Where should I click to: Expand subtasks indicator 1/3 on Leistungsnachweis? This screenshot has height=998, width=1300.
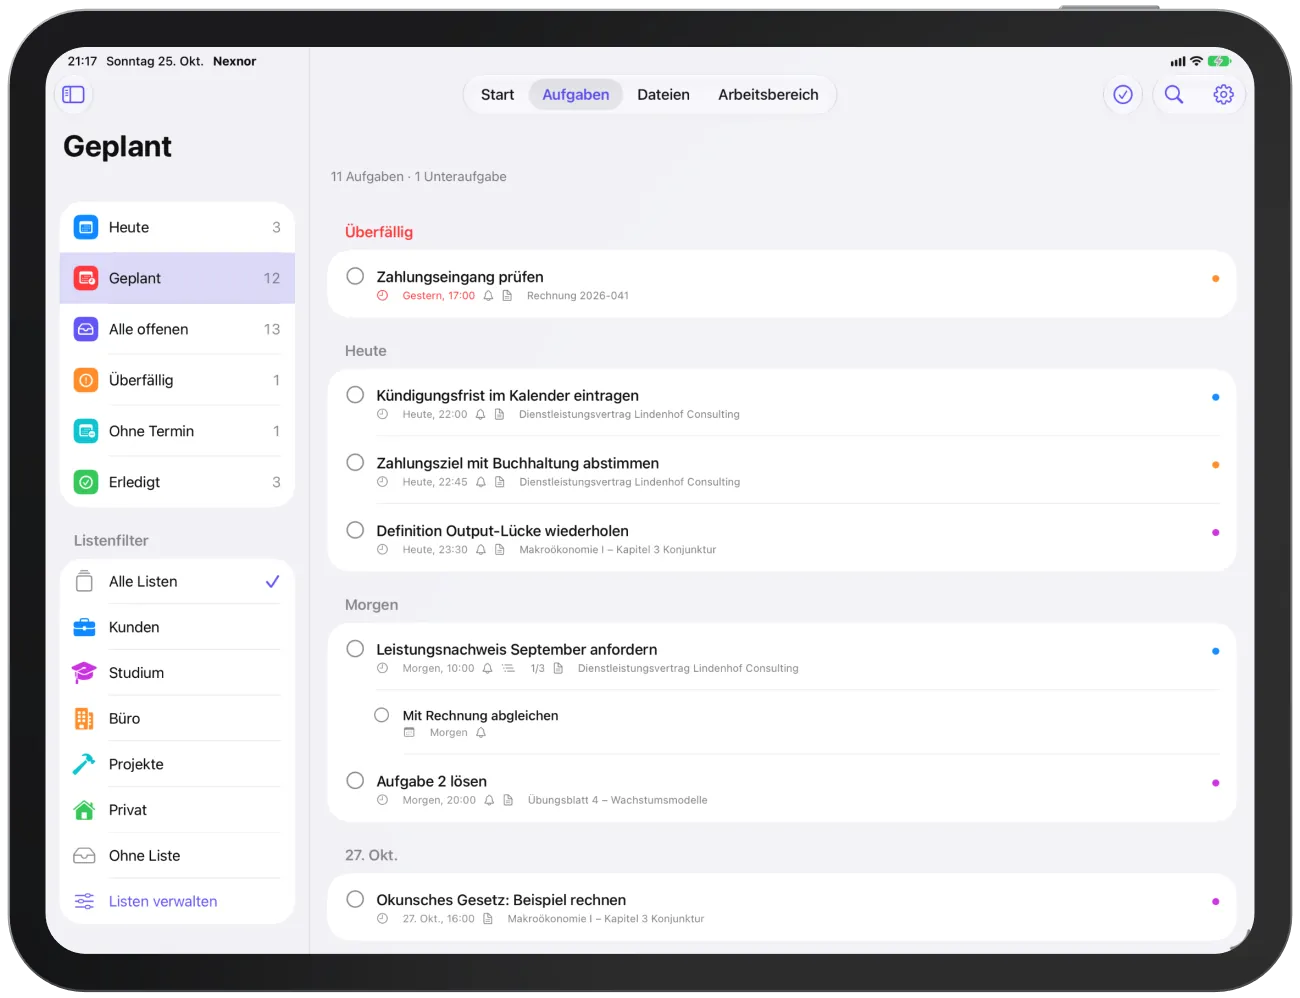(x=525, y=669)
